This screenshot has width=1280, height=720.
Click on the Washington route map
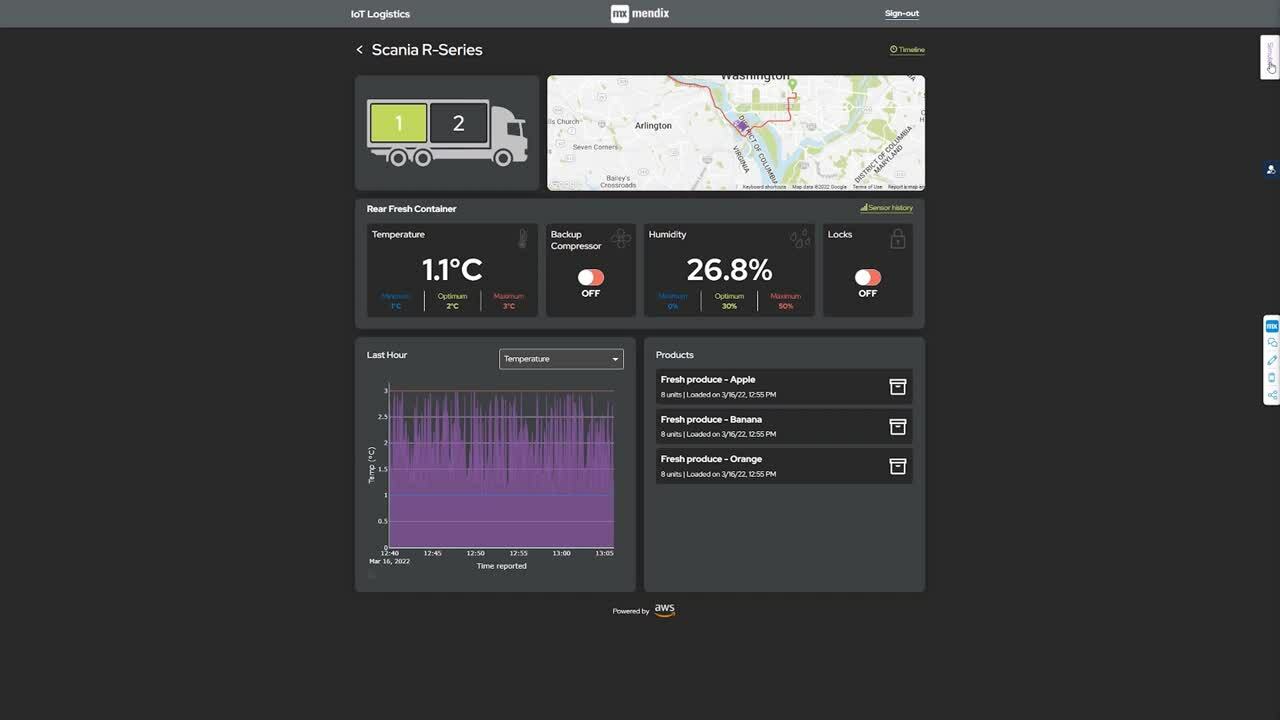736,133
